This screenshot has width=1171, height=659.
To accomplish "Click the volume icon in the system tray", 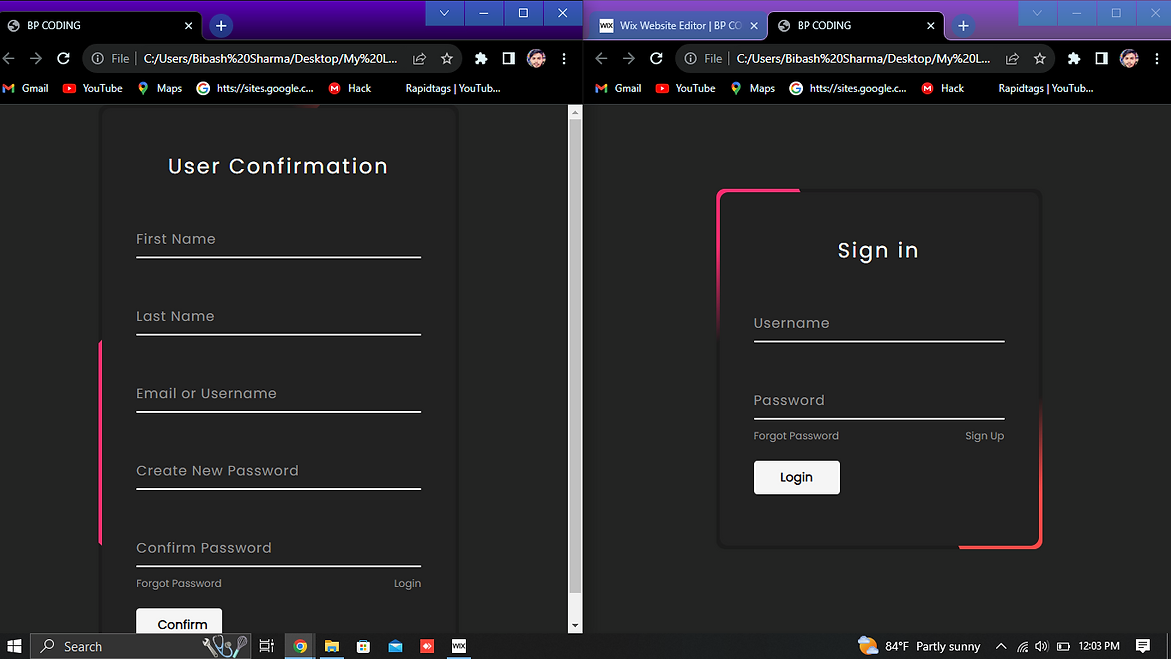I will pos(1041,646).
